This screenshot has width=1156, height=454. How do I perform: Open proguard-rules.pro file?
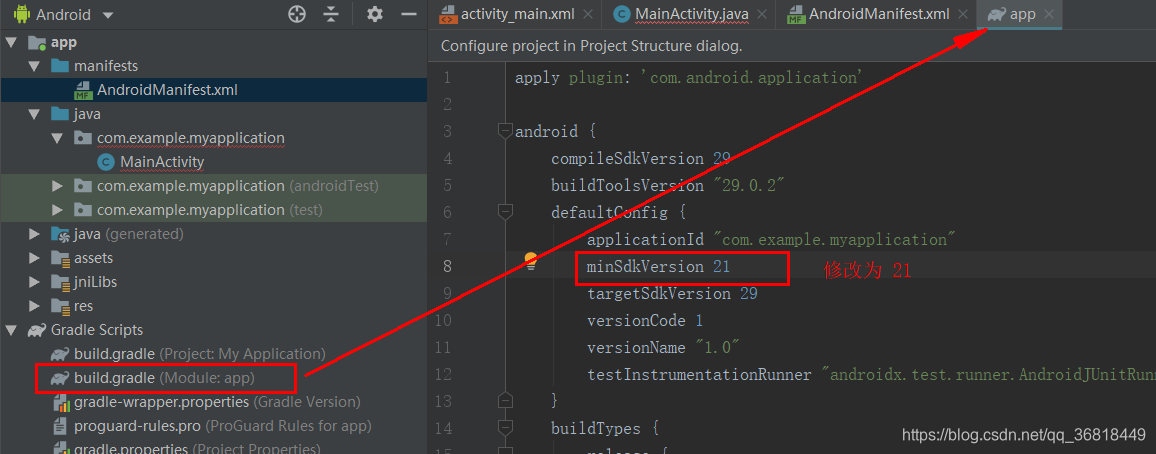(x=214, y=426)
